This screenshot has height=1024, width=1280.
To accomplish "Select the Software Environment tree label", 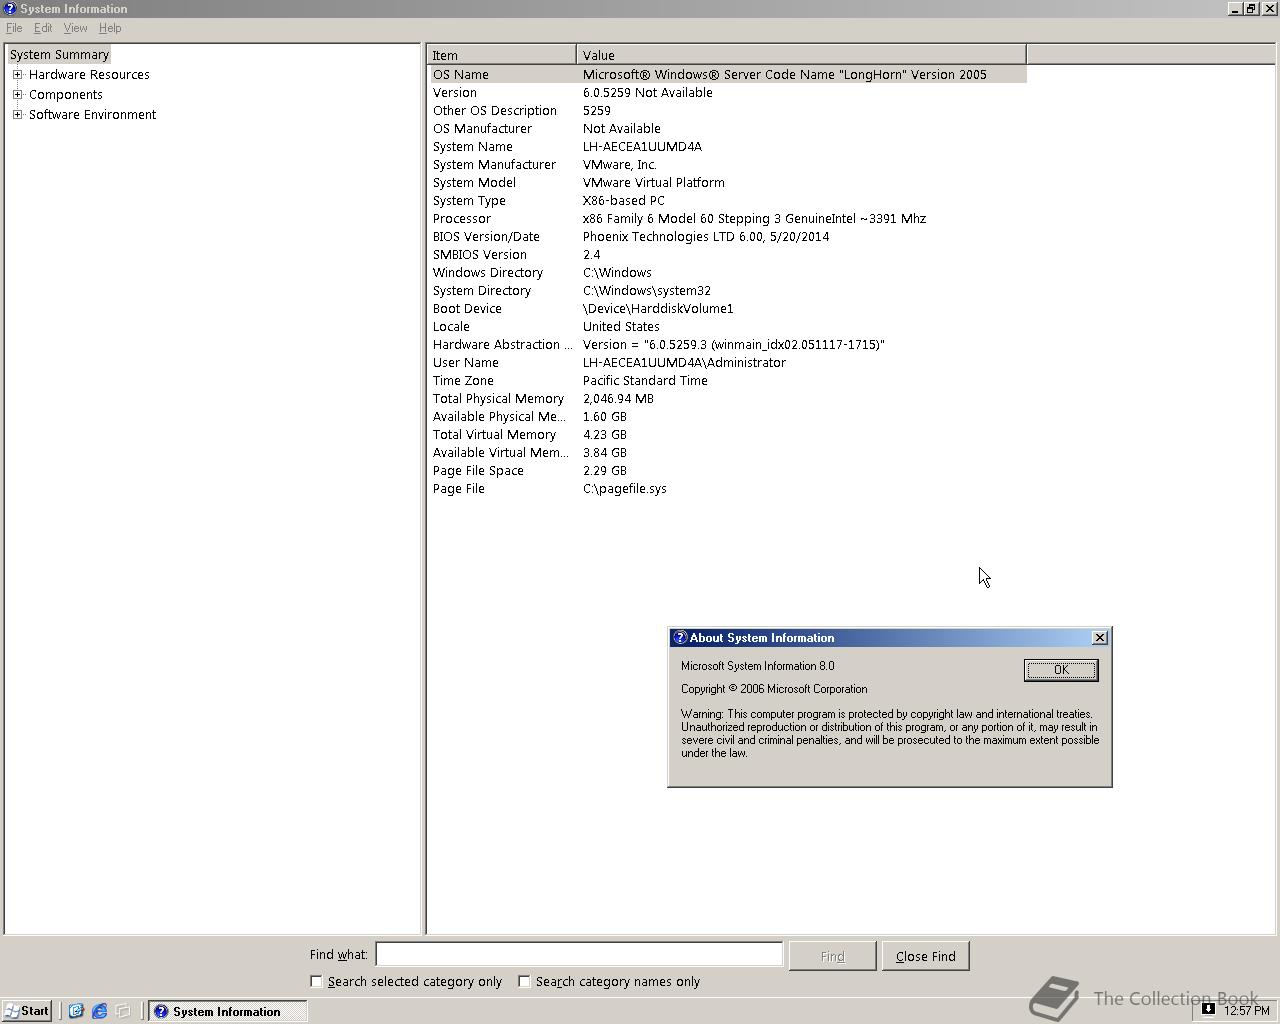I will pyautogui.click(x=92, y=114).
